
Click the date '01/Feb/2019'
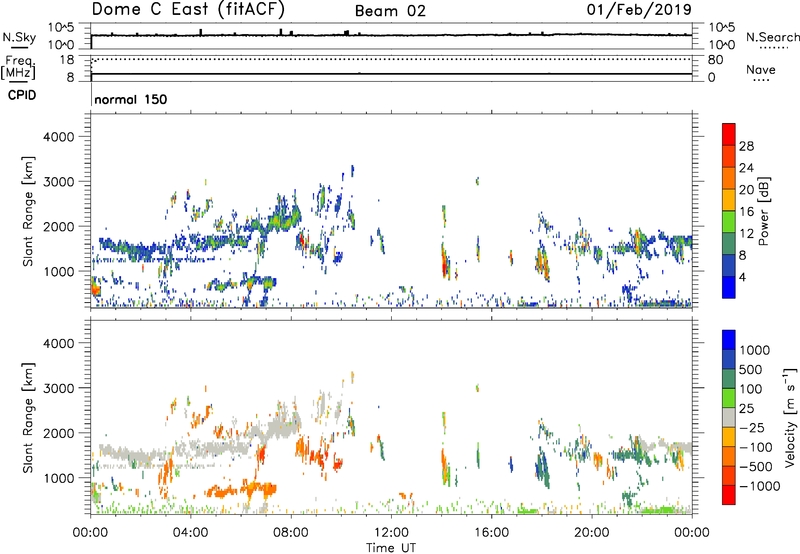639,9
